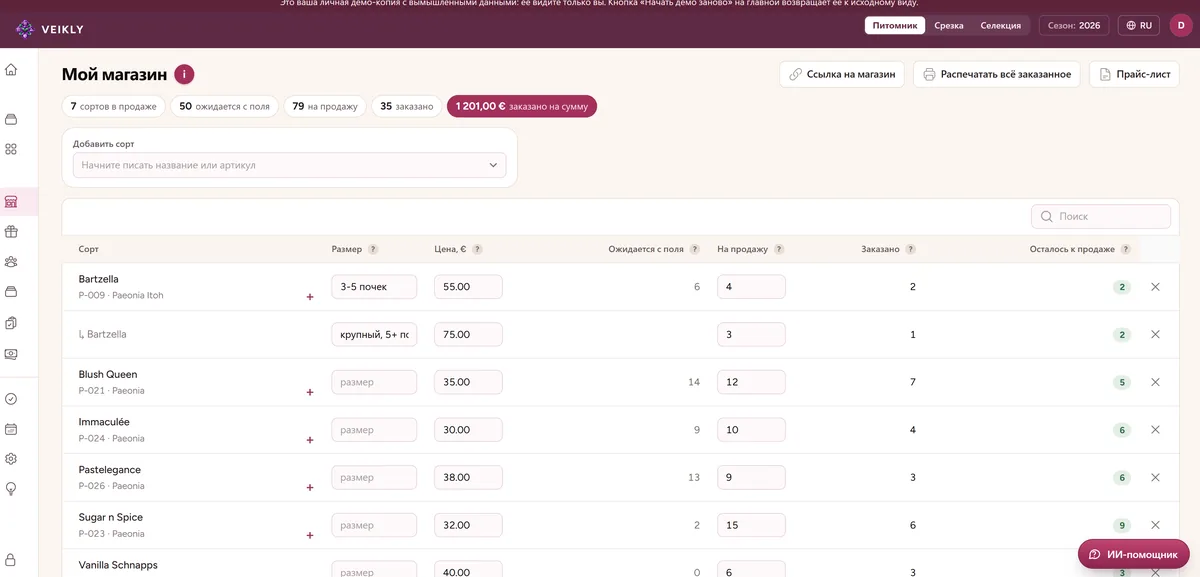Open the RU language selector

pyautogui.click(x=1139, y=25)
